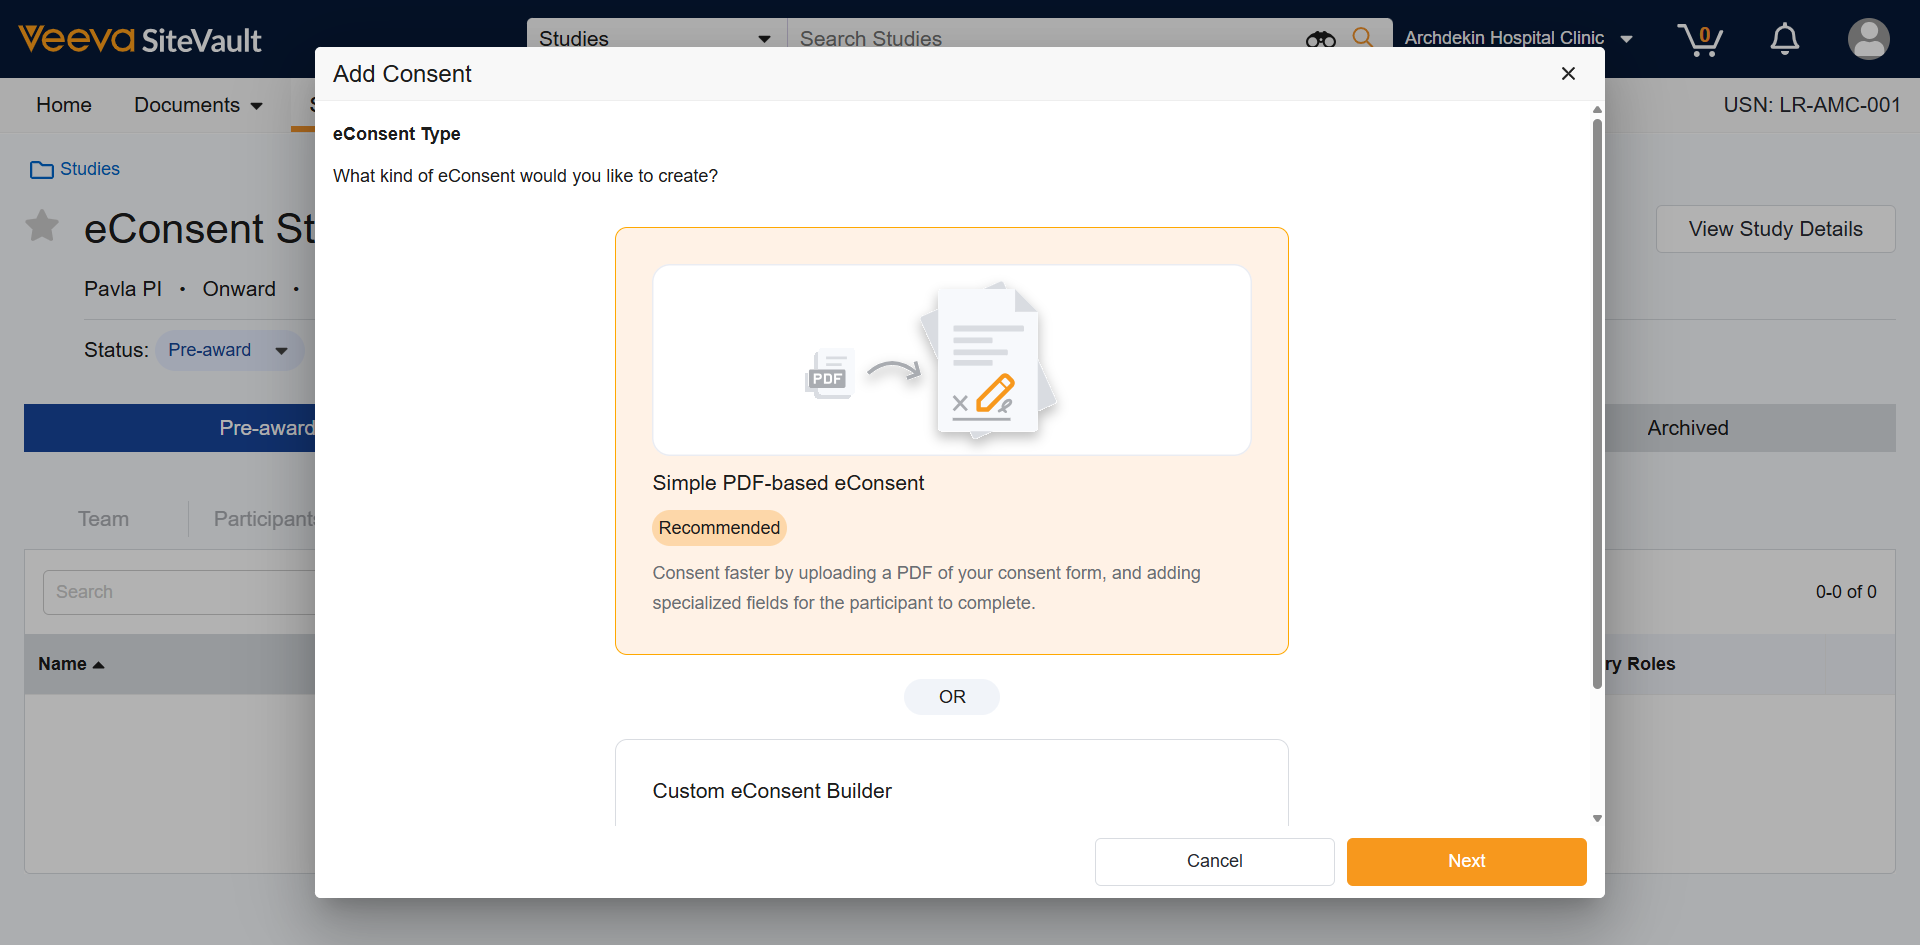Close the Add Consent dialog
Viewport: 1920px width, 945px height.
click(1568, 73)
